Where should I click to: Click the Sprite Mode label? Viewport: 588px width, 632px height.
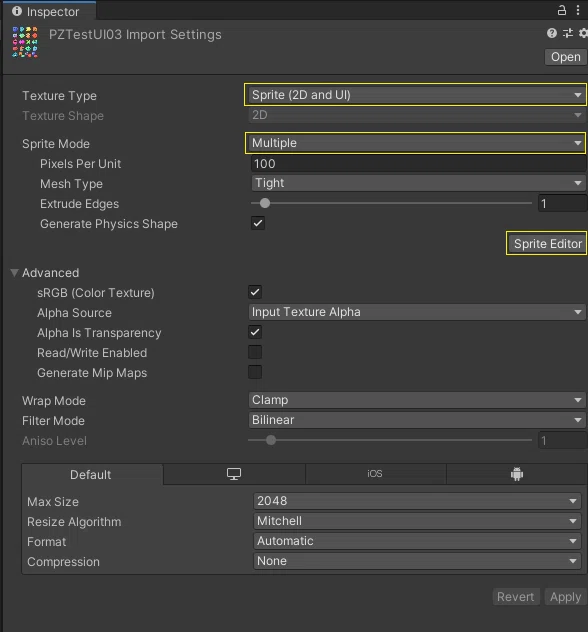(56, 144)
